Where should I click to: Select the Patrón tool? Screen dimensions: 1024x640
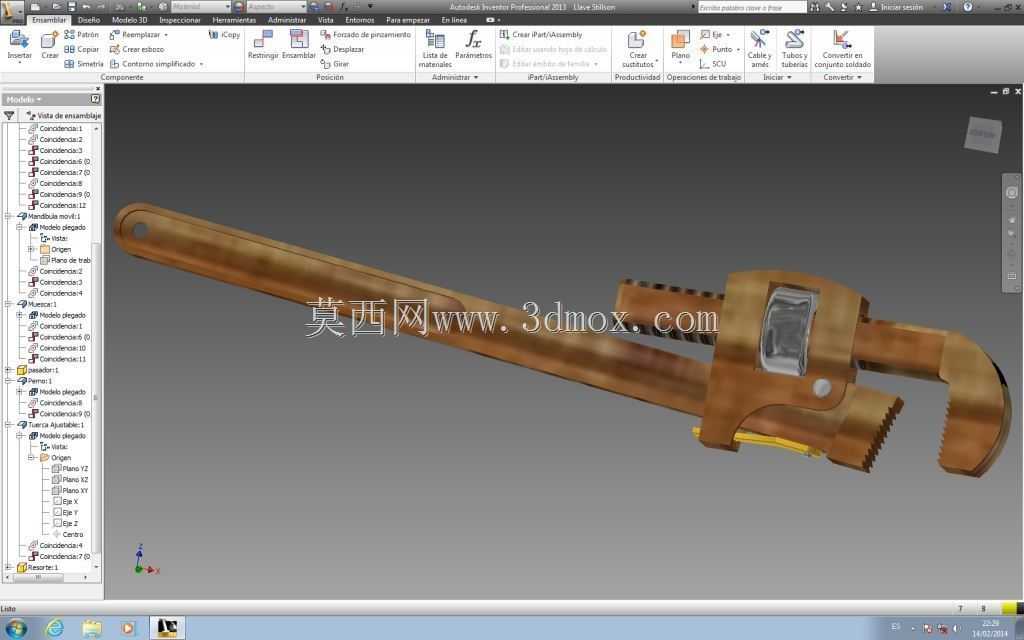82,35
